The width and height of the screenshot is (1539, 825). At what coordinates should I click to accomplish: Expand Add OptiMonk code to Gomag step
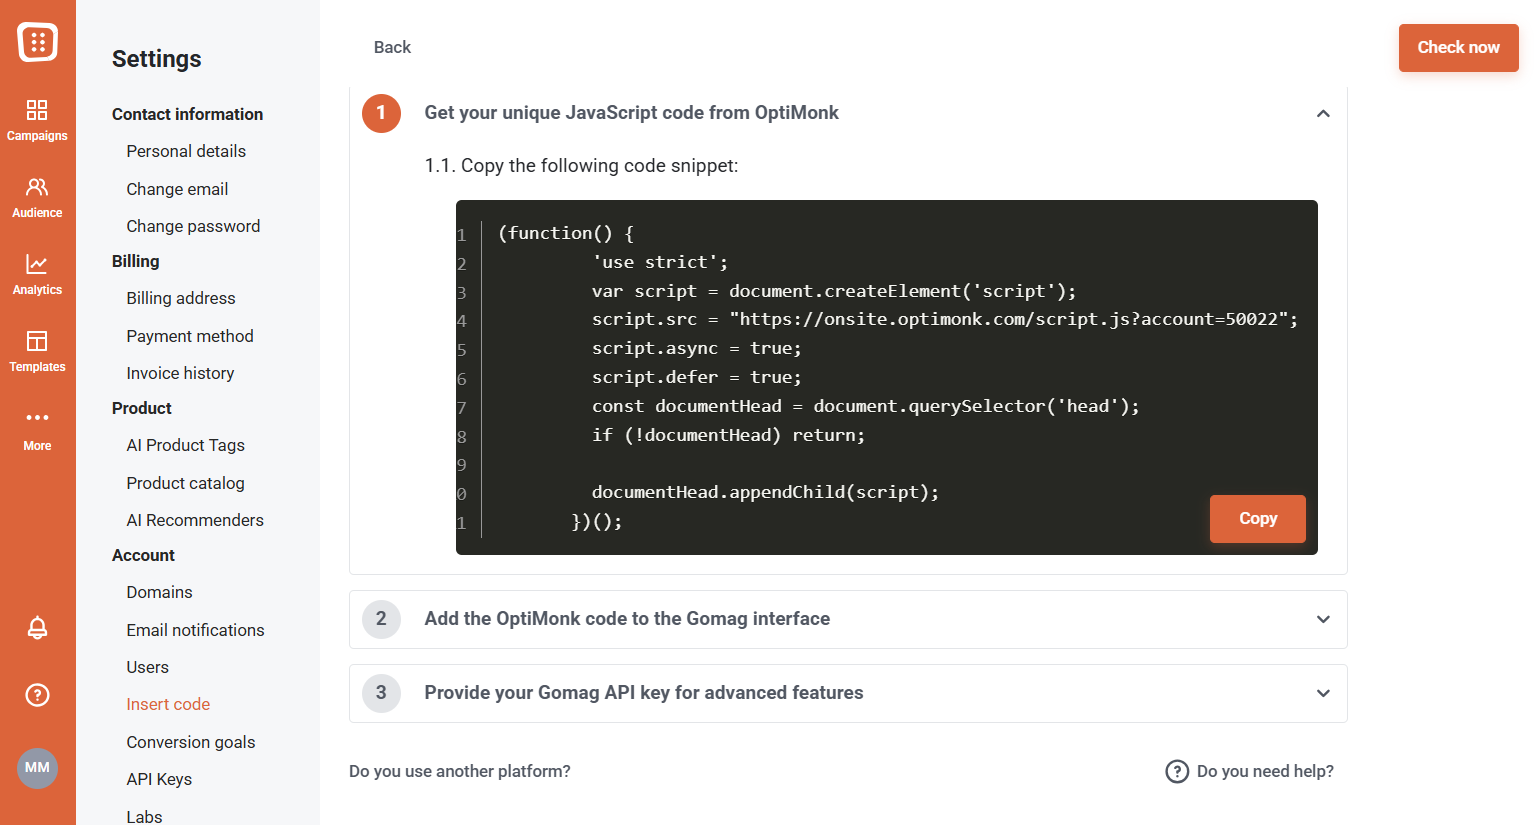tap(1322, 619)
